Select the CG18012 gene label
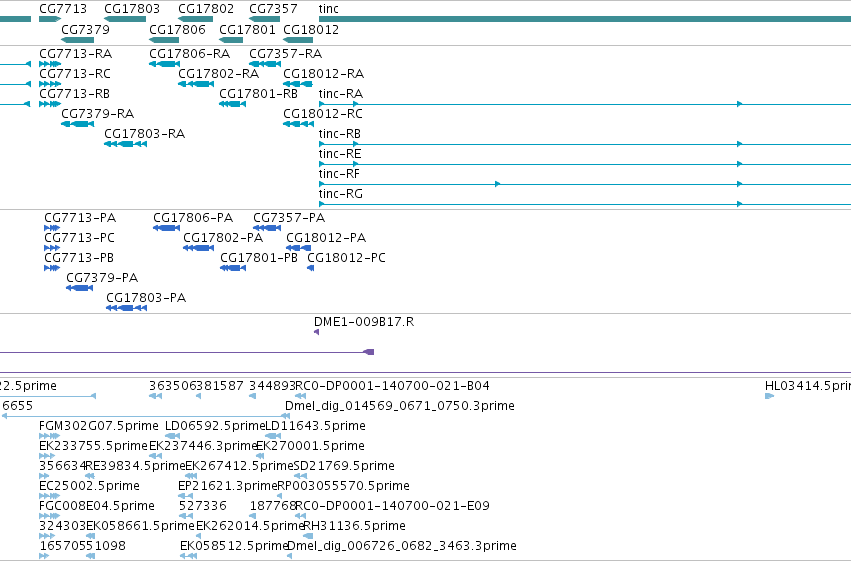Image resolution: width=851 pixels, height=561 pixels. point(311,29)
